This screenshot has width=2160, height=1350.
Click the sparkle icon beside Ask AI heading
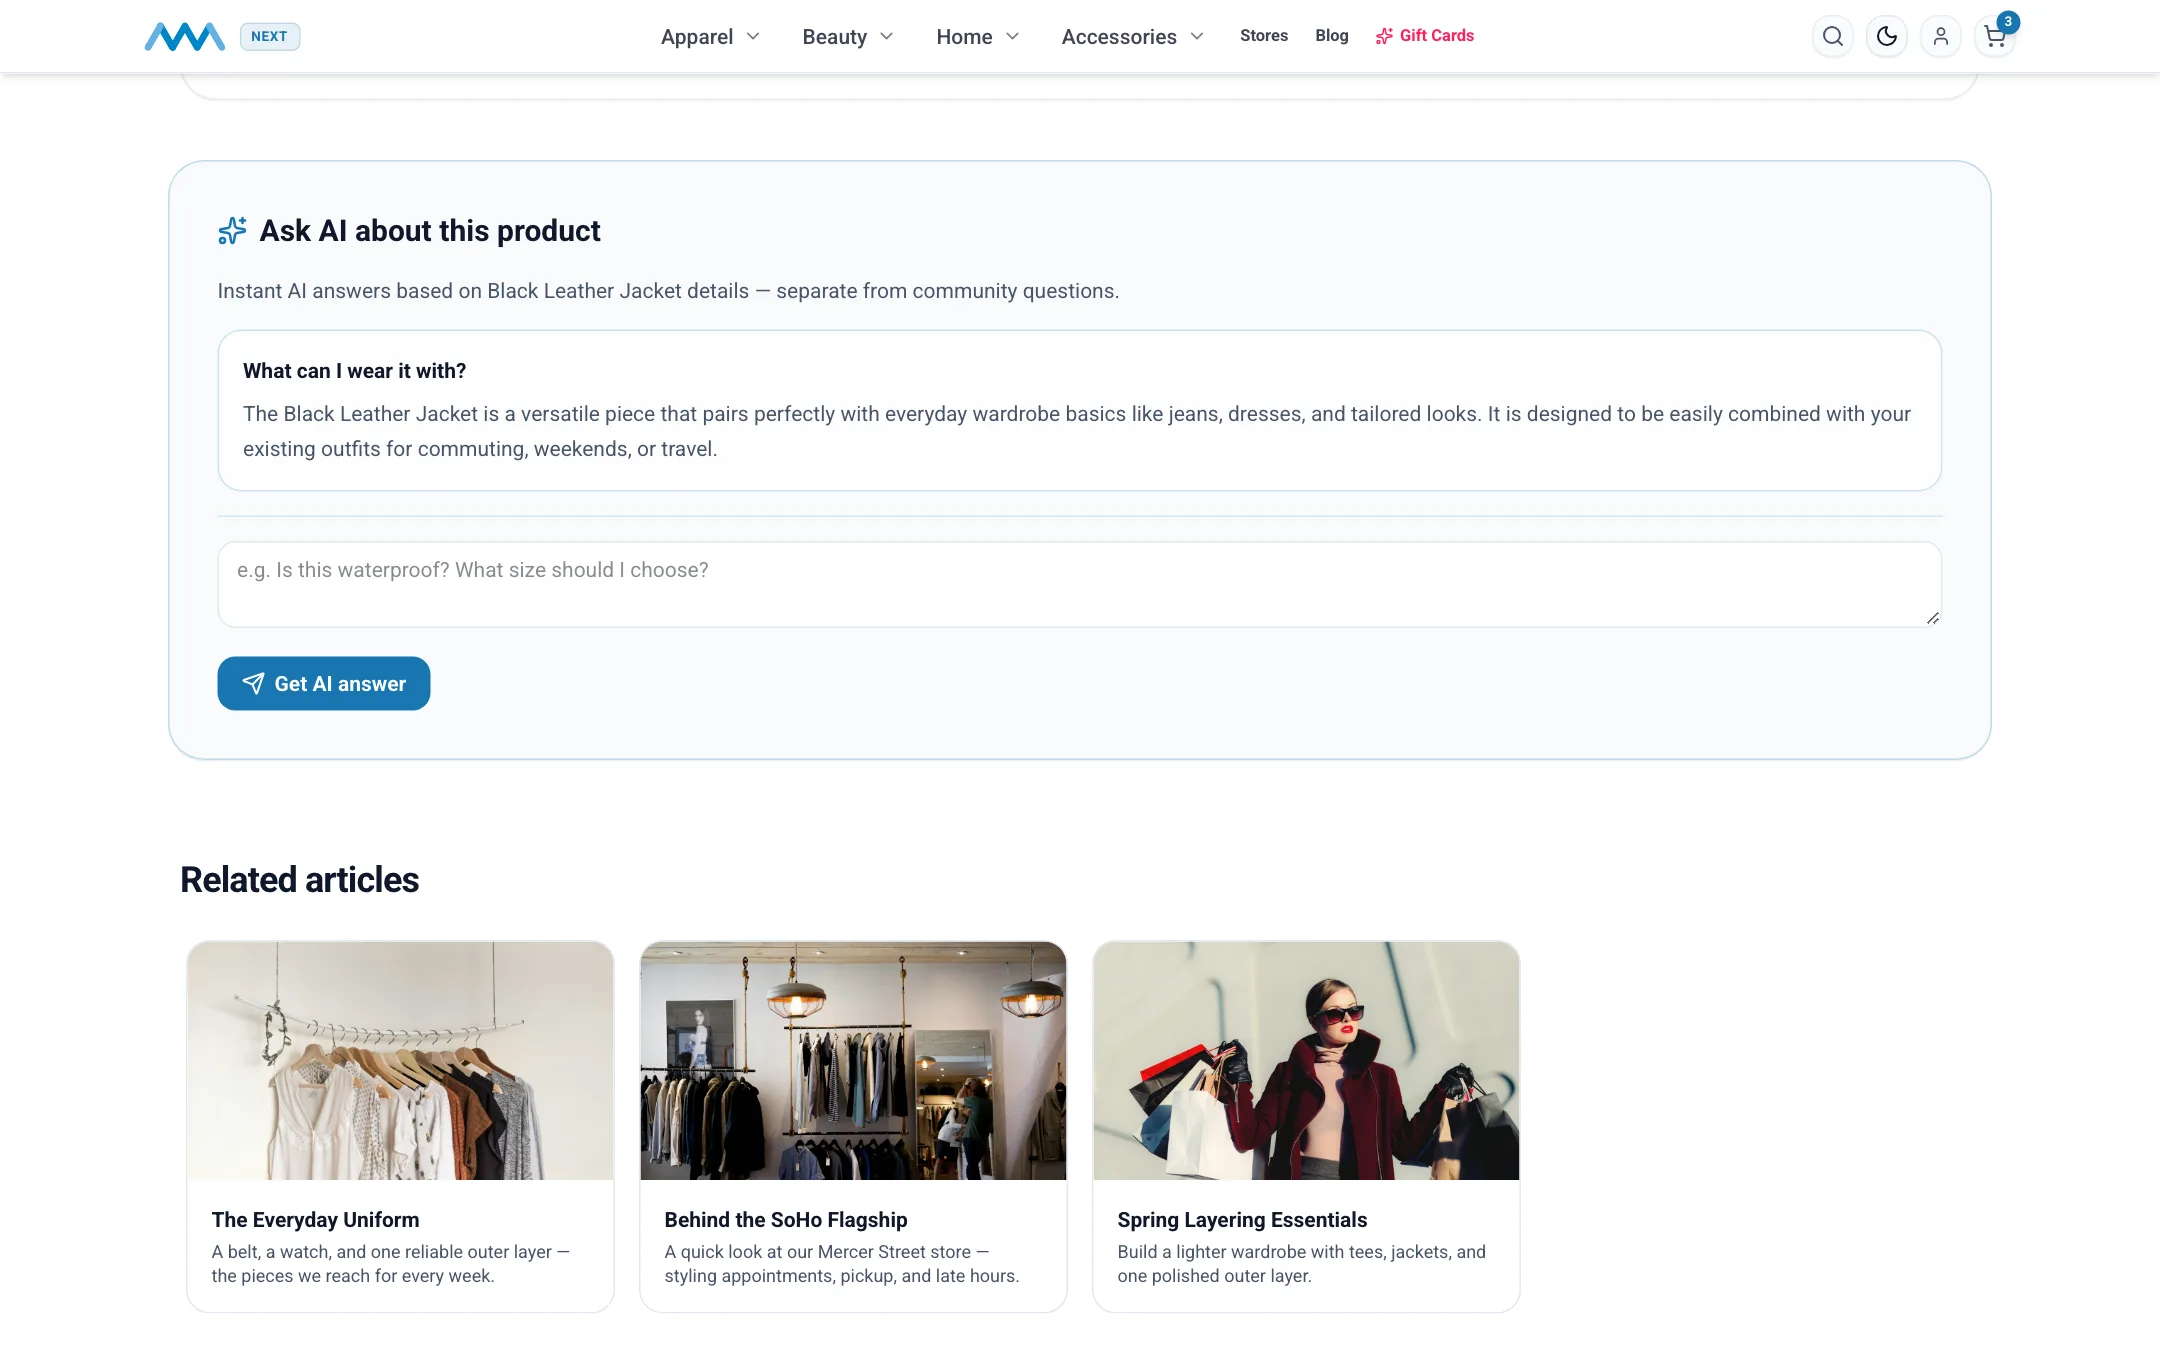(232, 231)
